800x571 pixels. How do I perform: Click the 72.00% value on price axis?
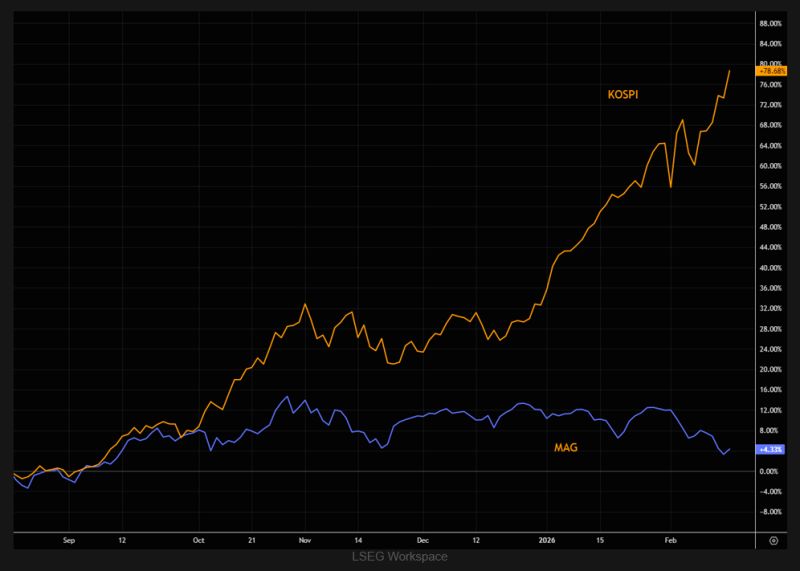(770, 105)
